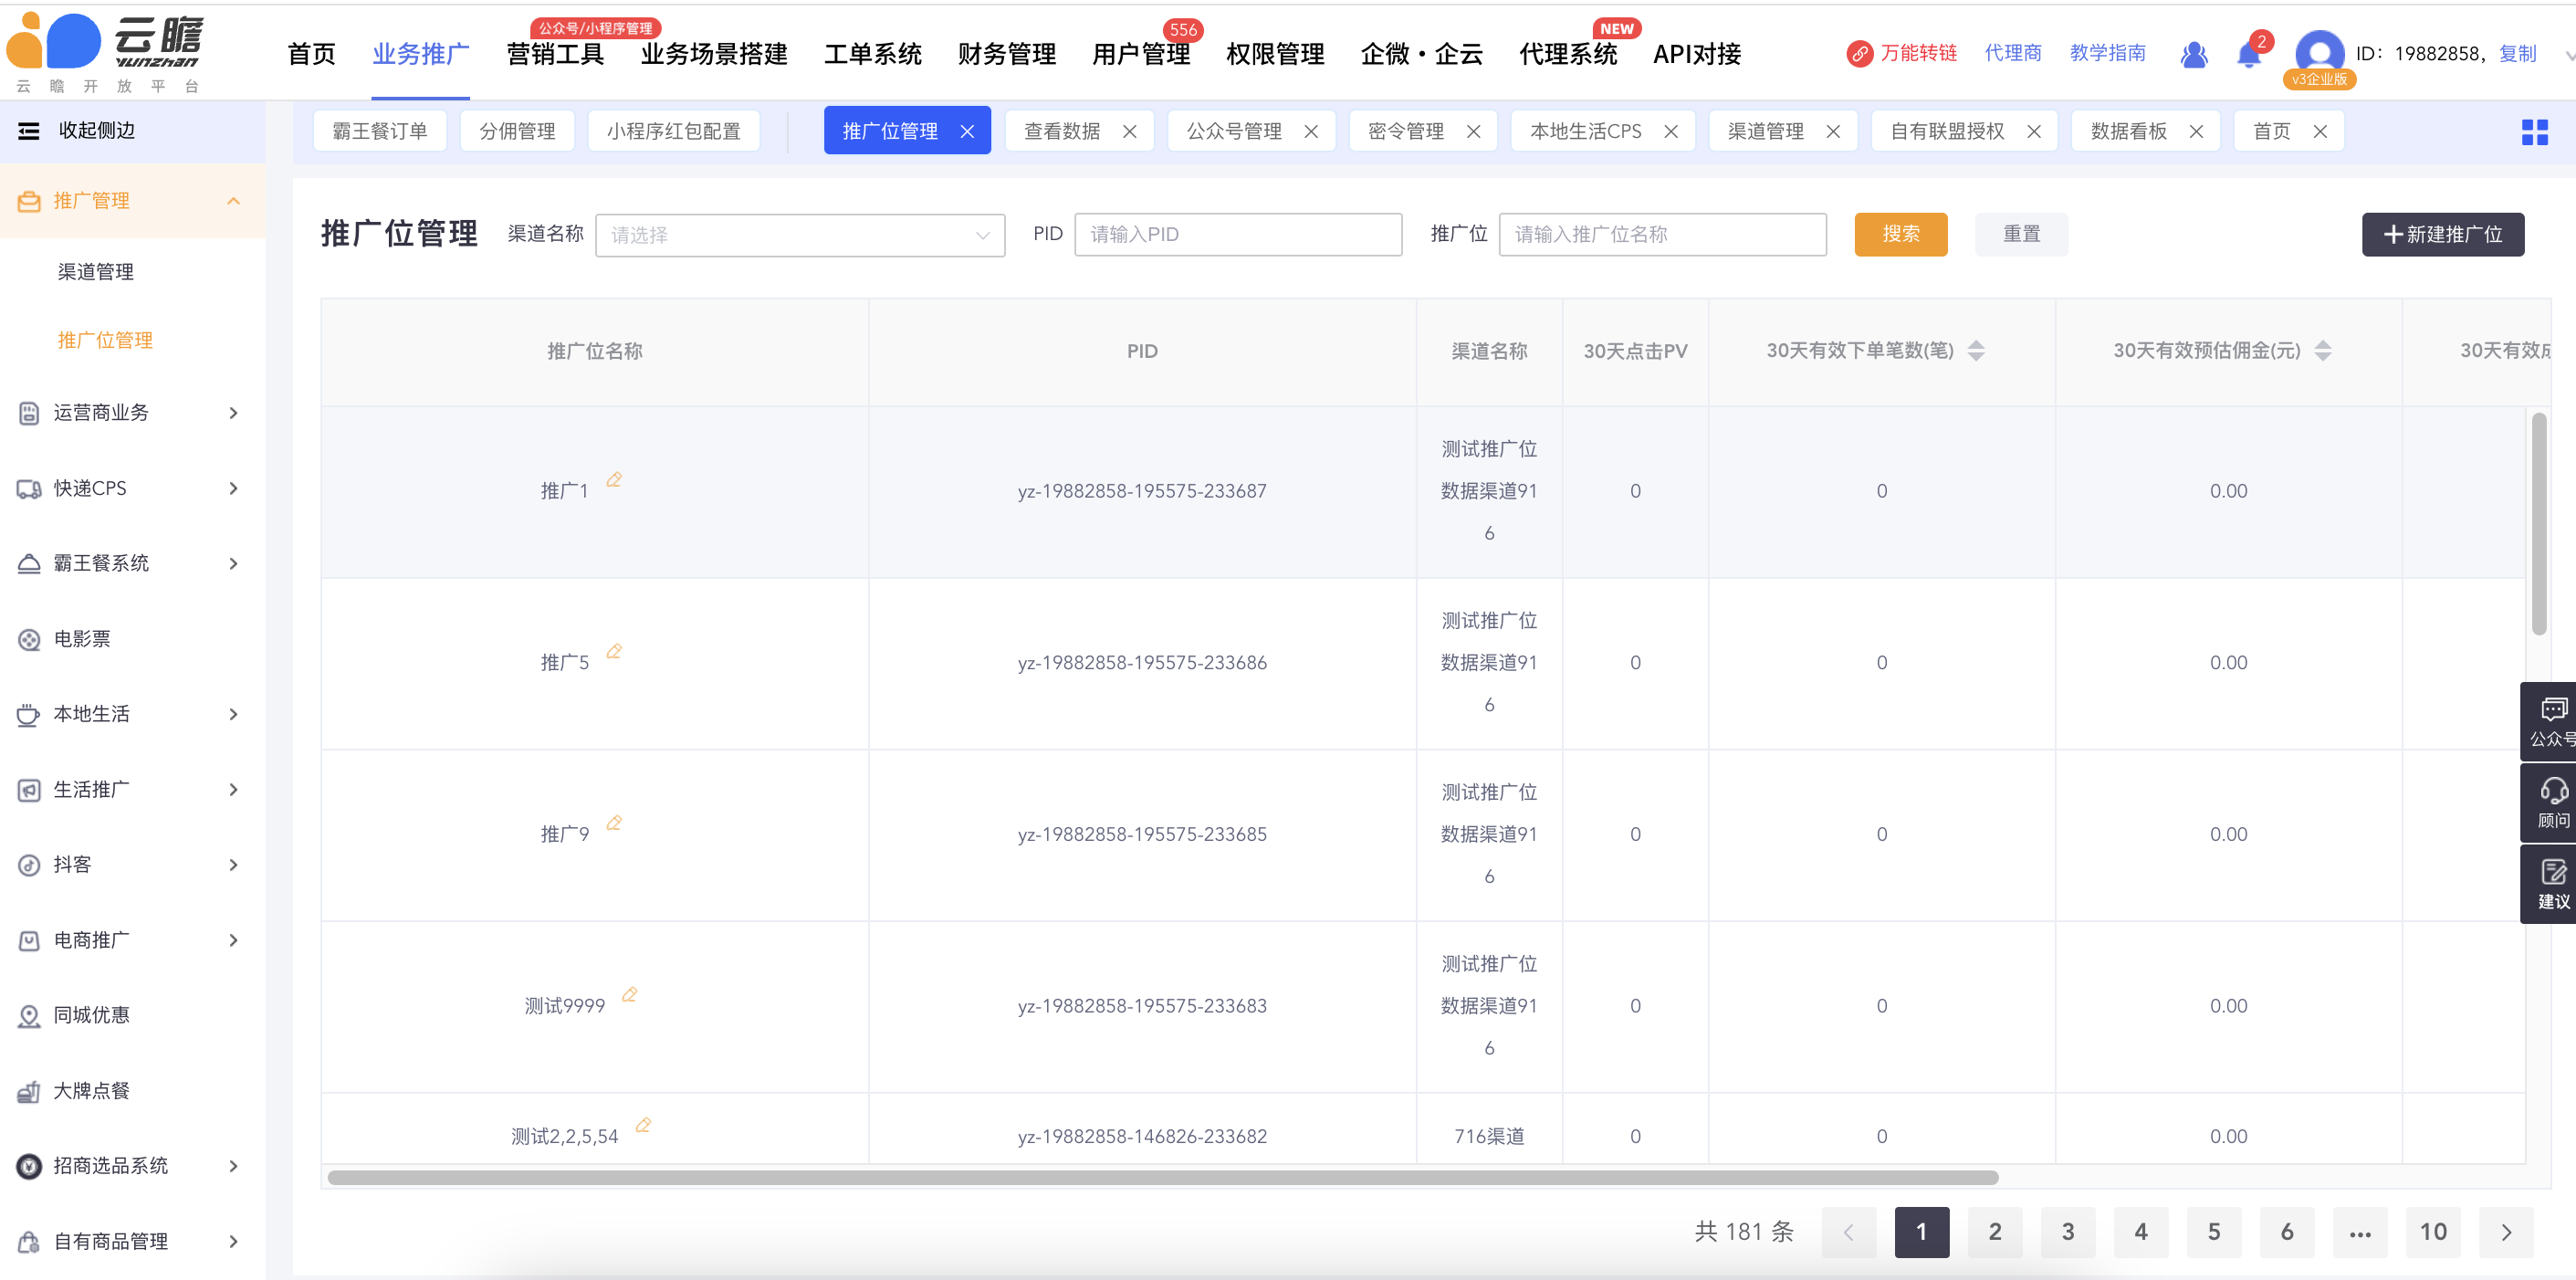
Task: Click the 万能转链 link icon
Action: (x=1859, y=54)
